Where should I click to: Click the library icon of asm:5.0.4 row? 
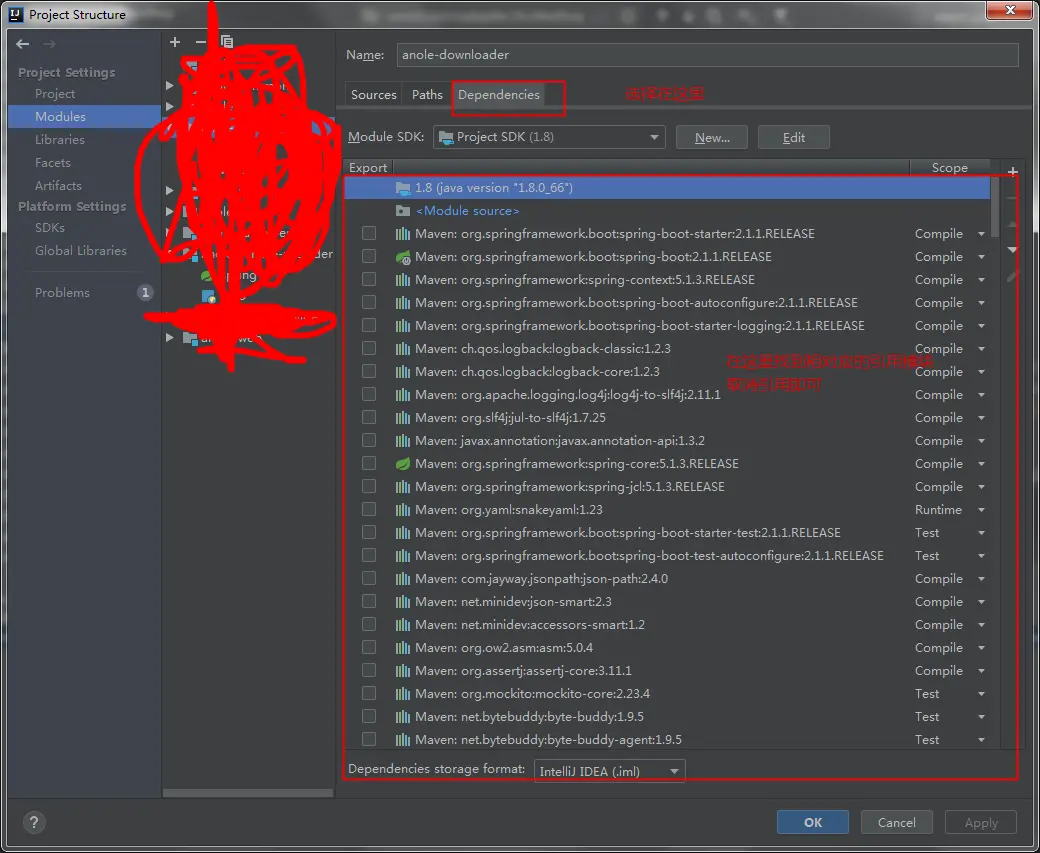(403, 647)
